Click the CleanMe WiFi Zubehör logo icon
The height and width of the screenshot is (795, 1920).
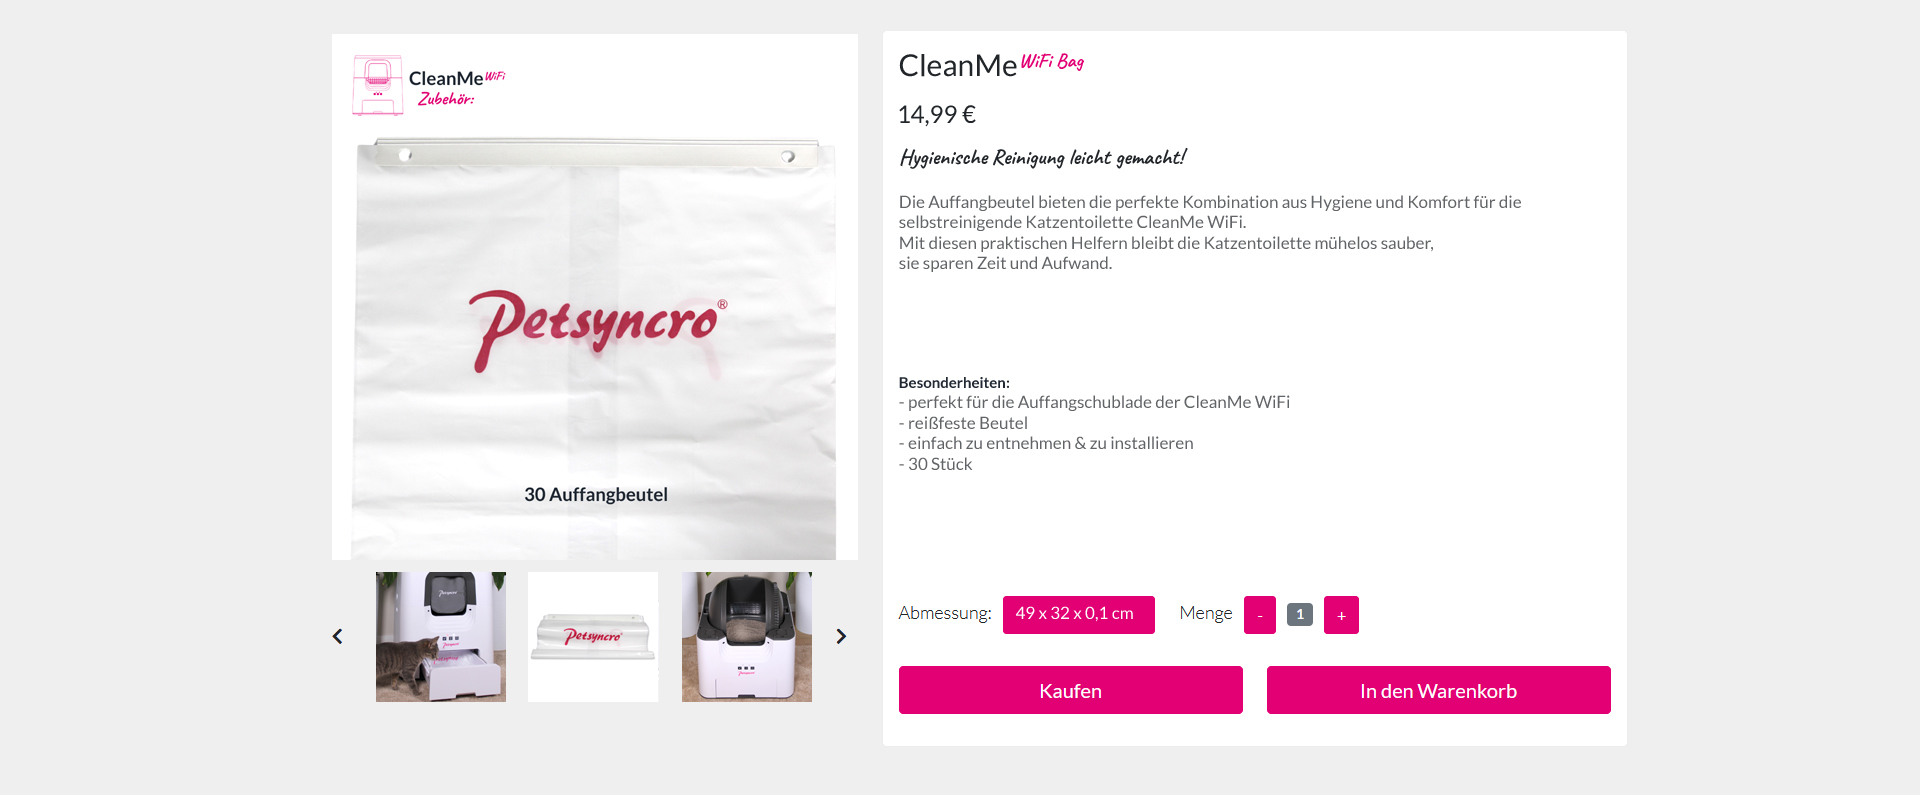pos(378,86)
